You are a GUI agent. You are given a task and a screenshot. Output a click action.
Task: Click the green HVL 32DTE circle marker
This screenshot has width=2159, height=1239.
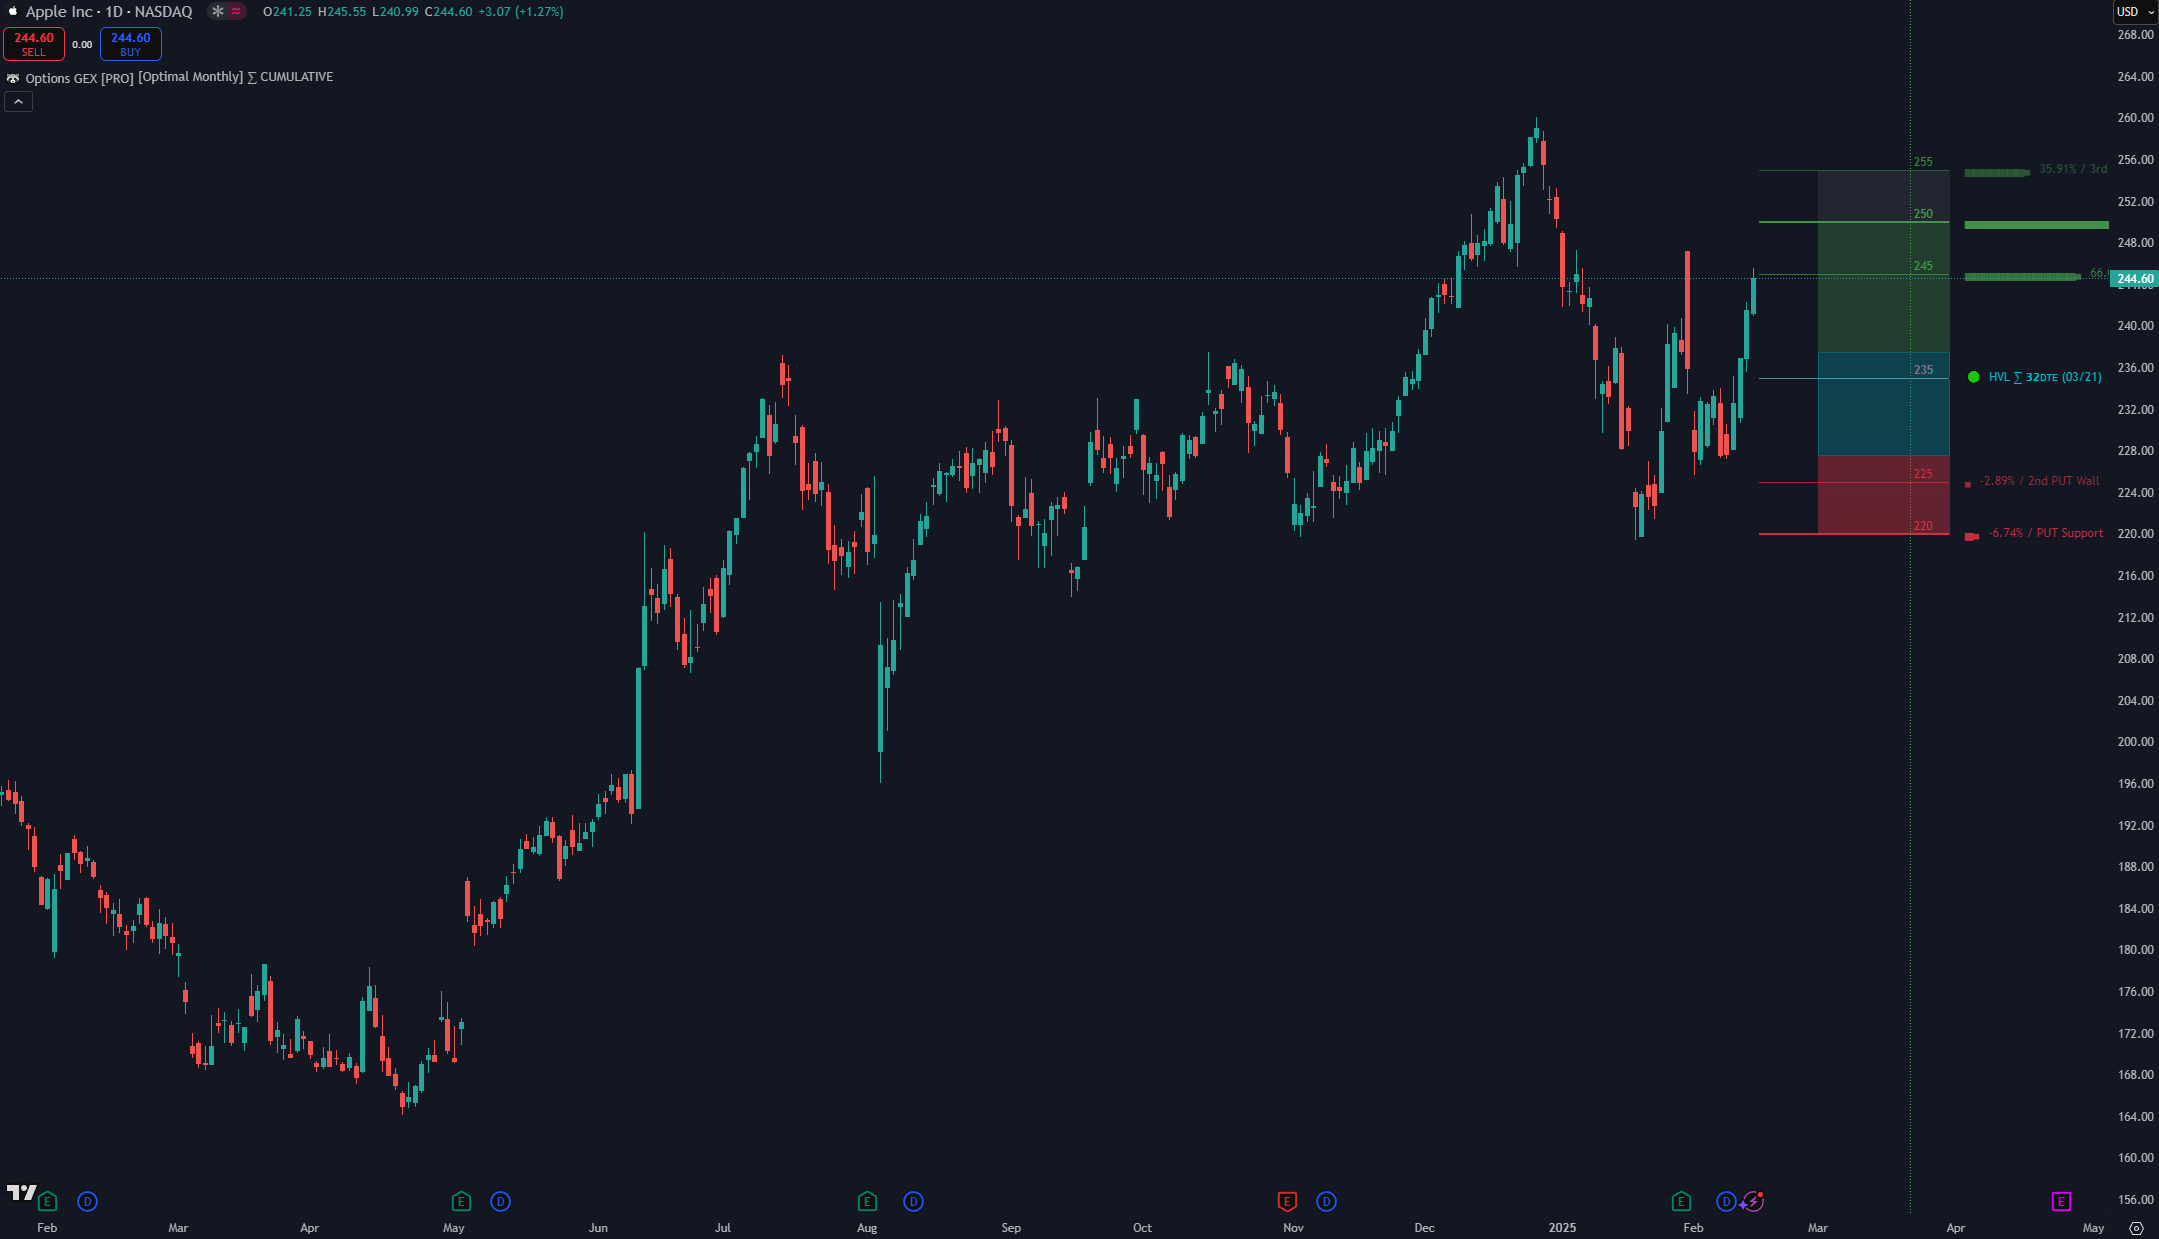(x=1973, y=377)
